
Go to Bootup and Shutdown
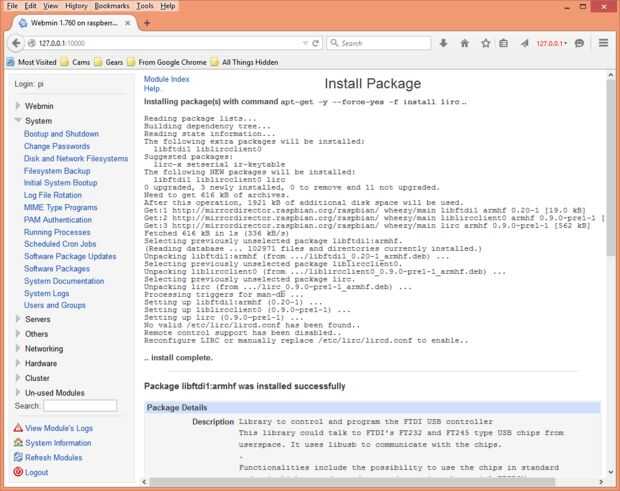[x=61, y=134]
